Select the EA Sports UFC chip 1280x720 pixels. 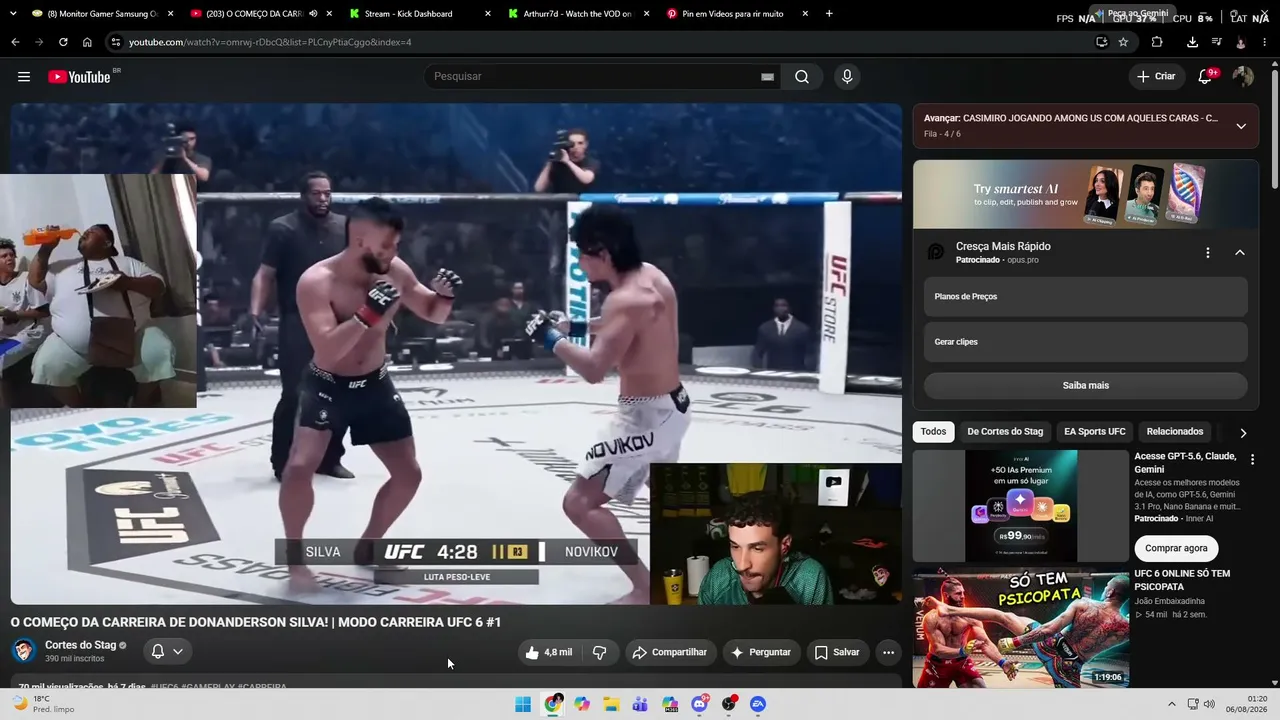(1095, 432)
